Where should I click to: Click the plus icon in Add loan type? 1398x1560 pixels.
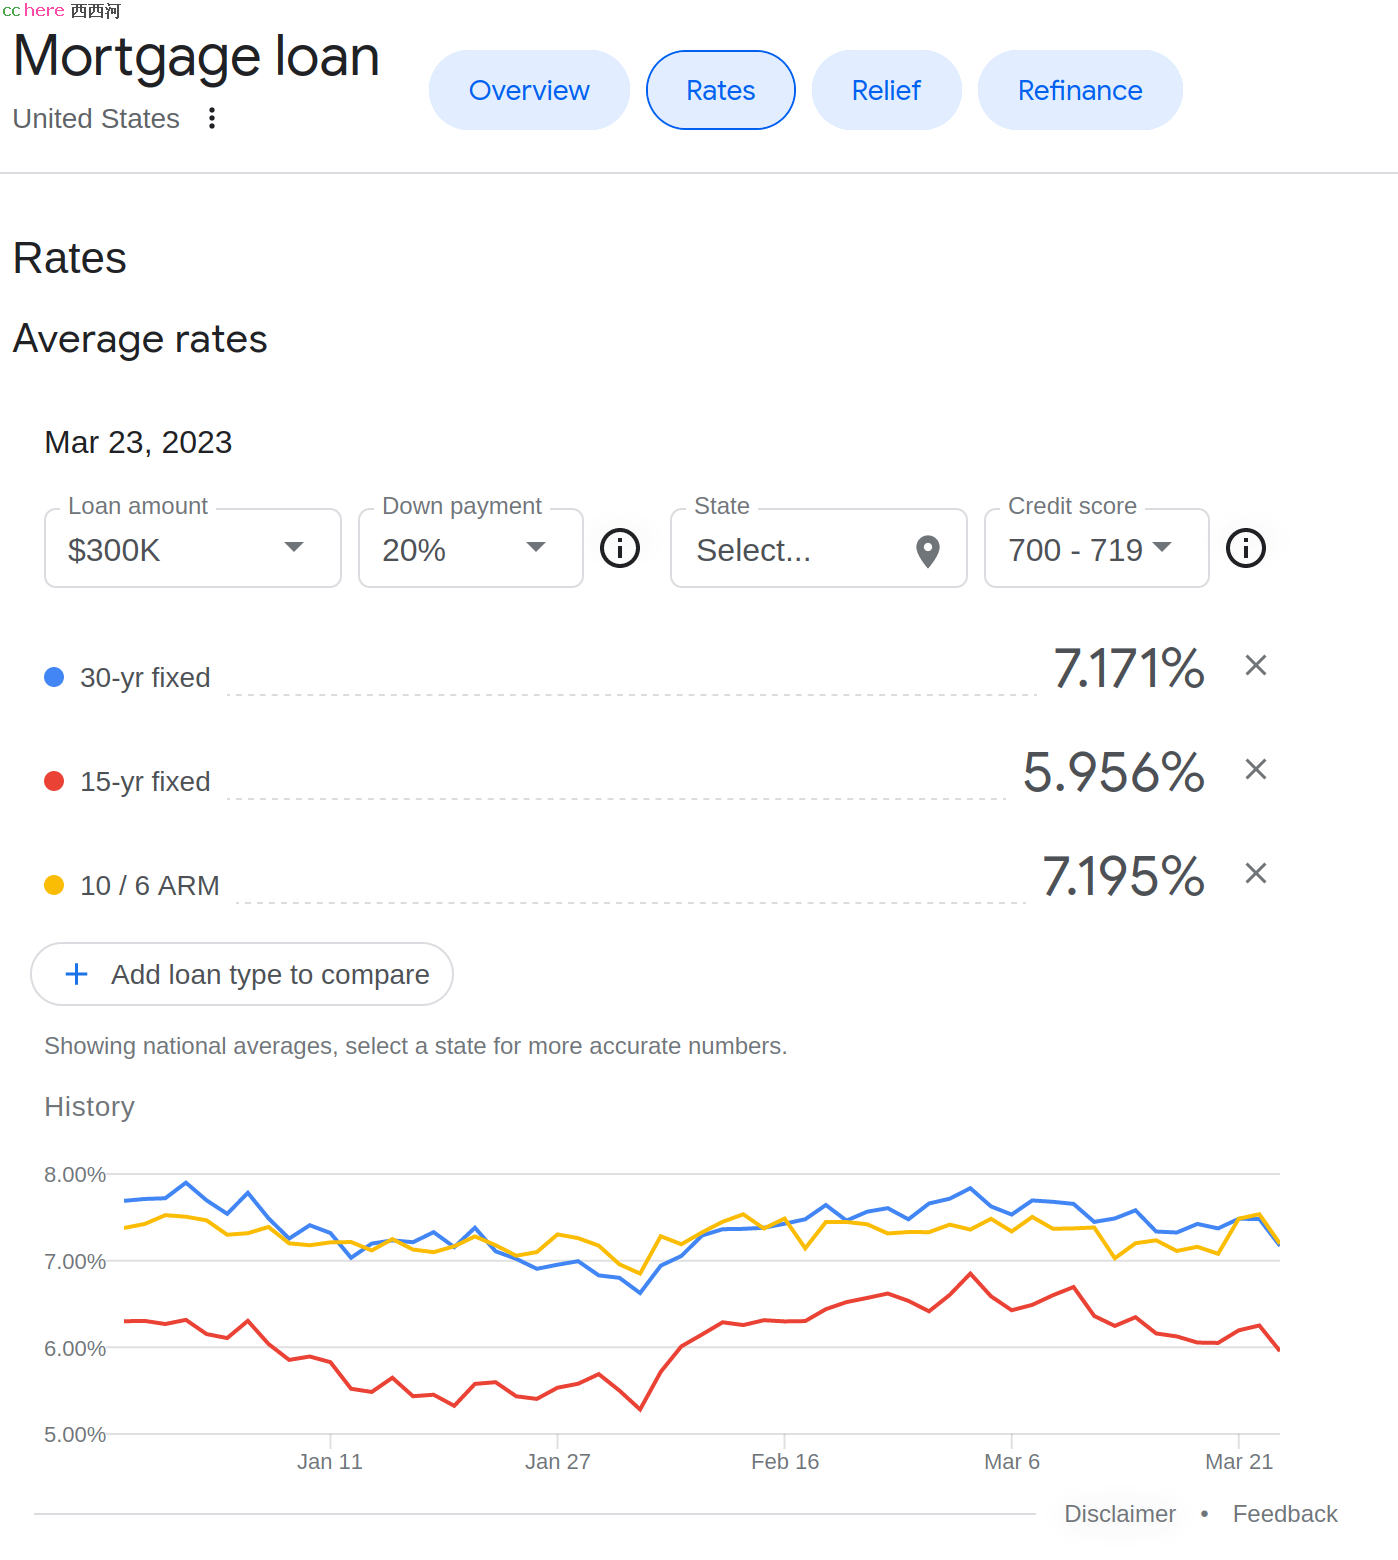coord(77,974)
